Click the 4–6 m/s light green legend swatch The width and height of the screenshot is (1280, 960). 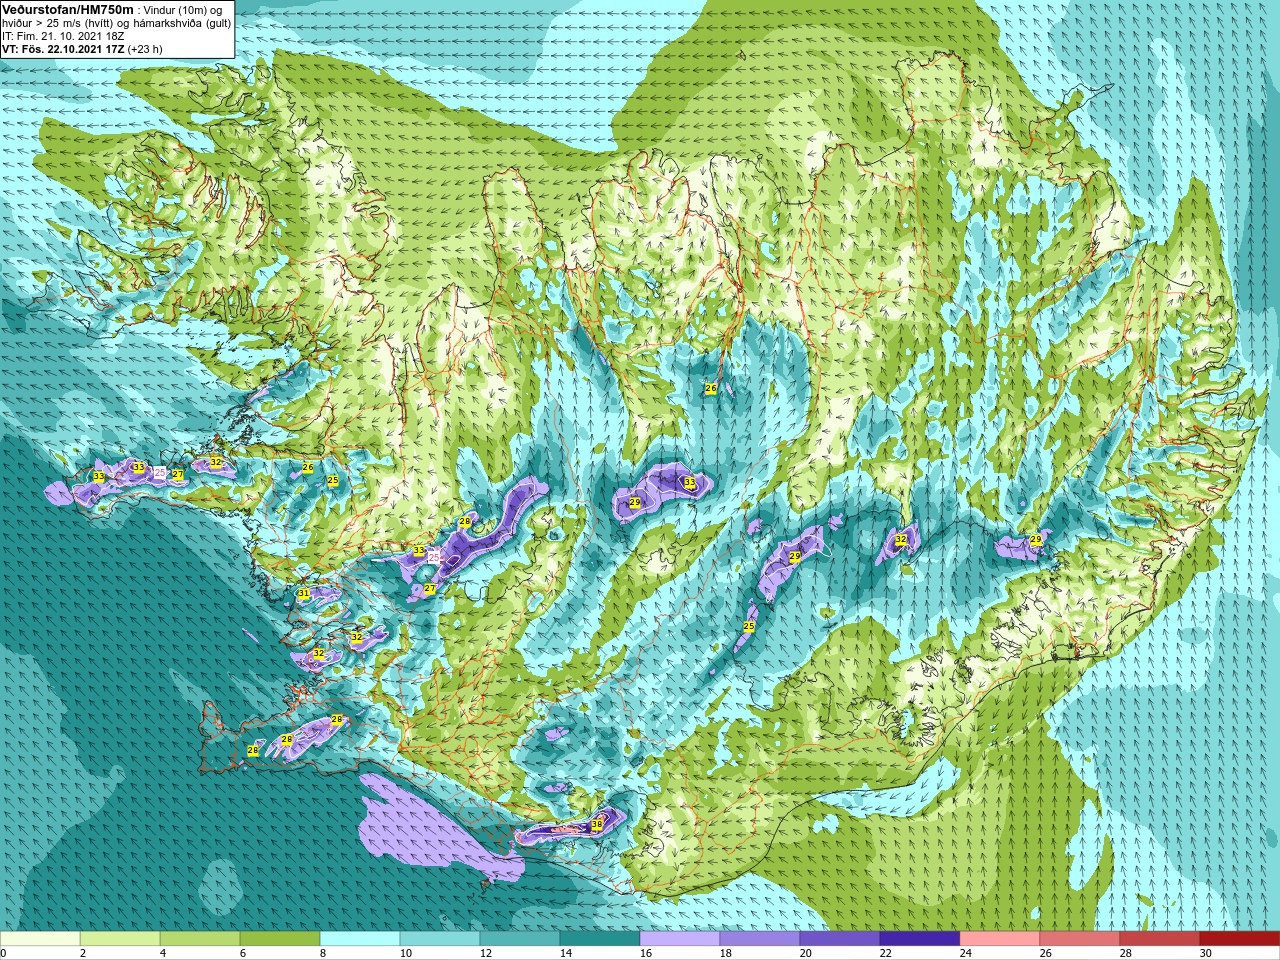click(x=200, y=939)
